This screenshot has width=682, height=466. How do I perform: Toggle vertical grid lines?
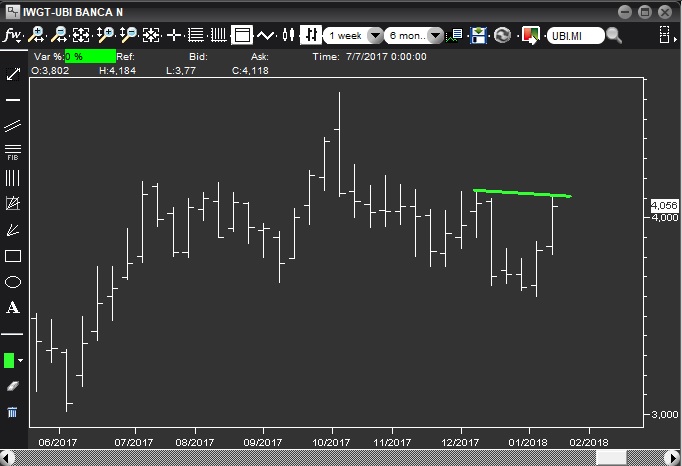pyautogui.click(x=218, y=35)
